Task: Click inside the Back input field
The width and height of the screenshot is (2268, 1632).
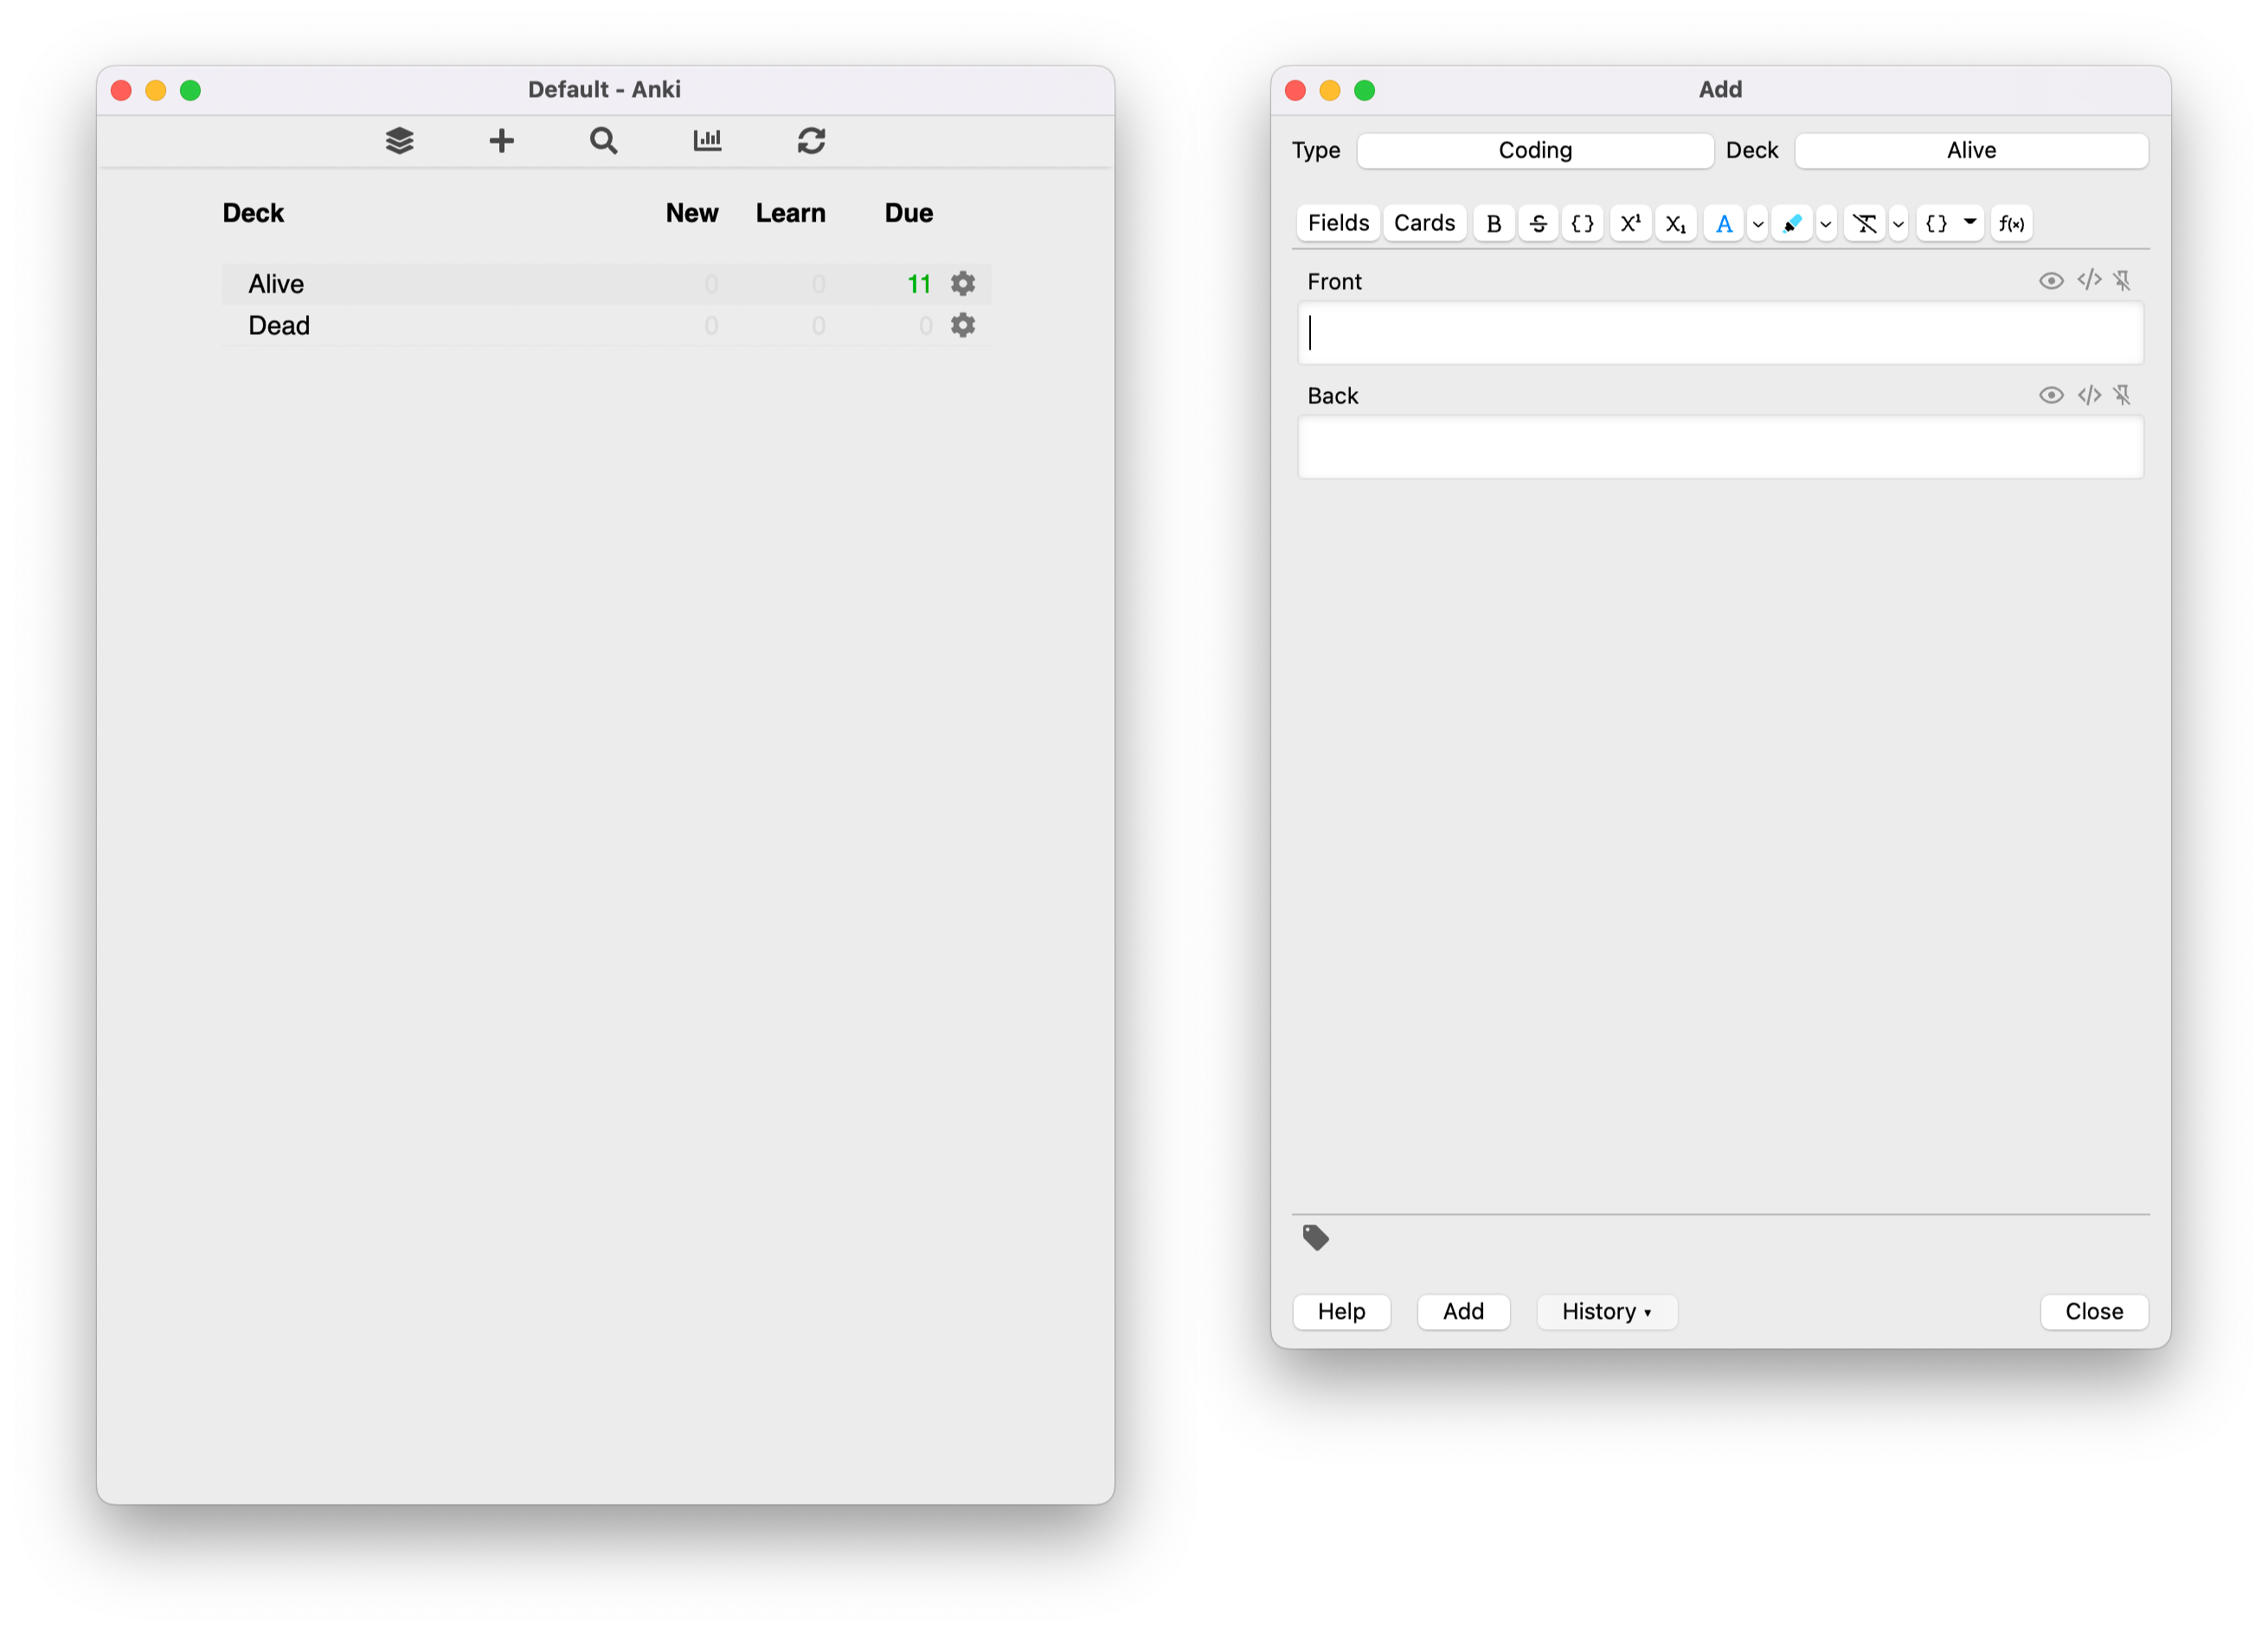Action: (1719, 448)
